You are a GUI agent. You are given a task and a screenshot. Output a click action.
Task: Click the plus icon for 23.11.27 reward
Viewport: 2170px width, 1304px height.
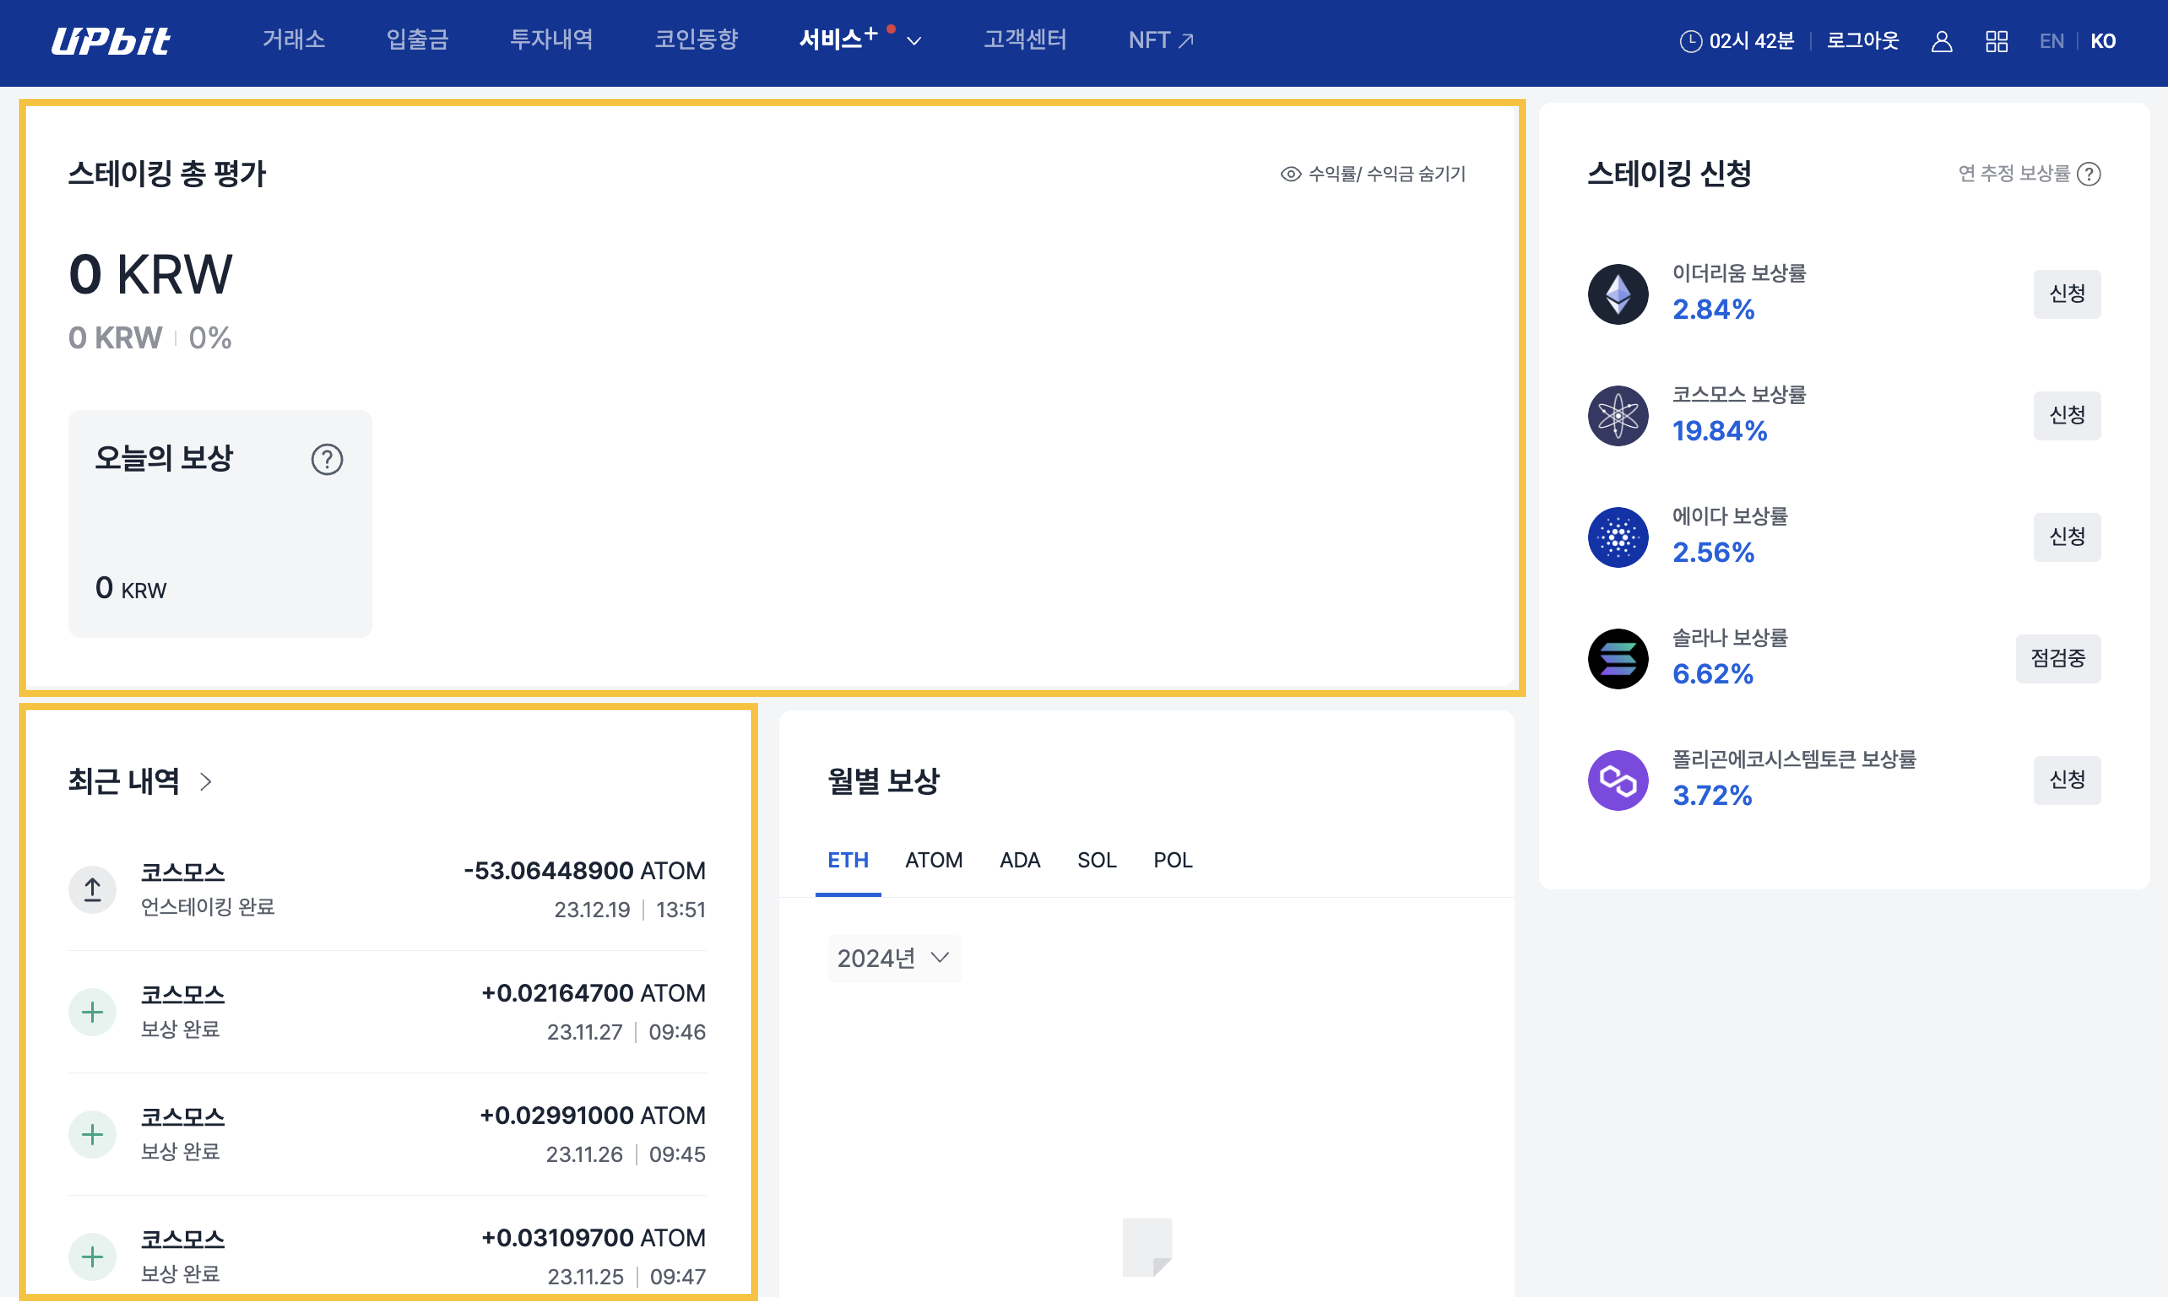pos(93,1012)
